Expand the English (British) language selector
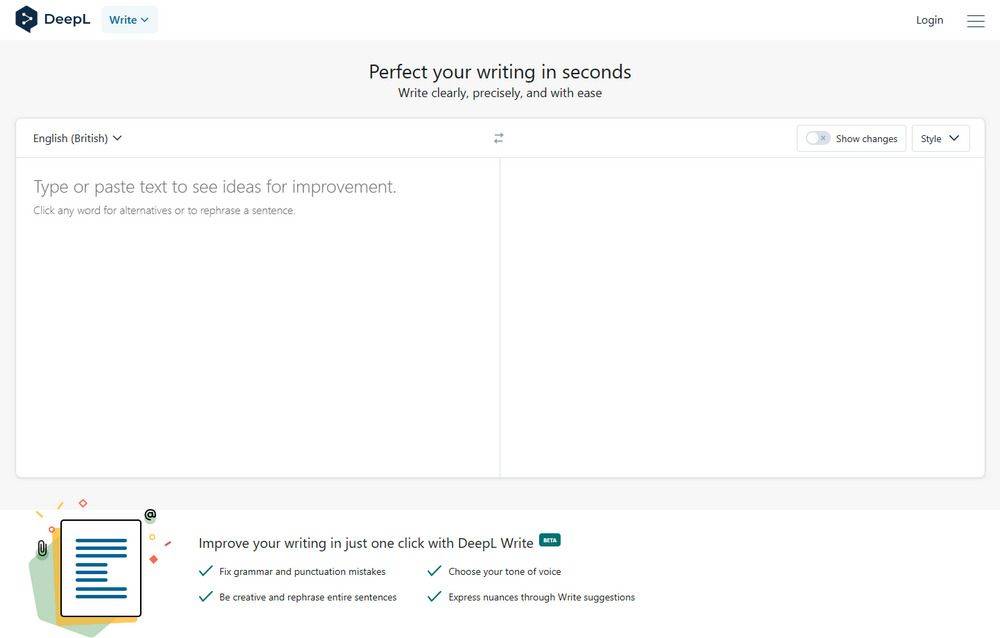 [77, 138]
